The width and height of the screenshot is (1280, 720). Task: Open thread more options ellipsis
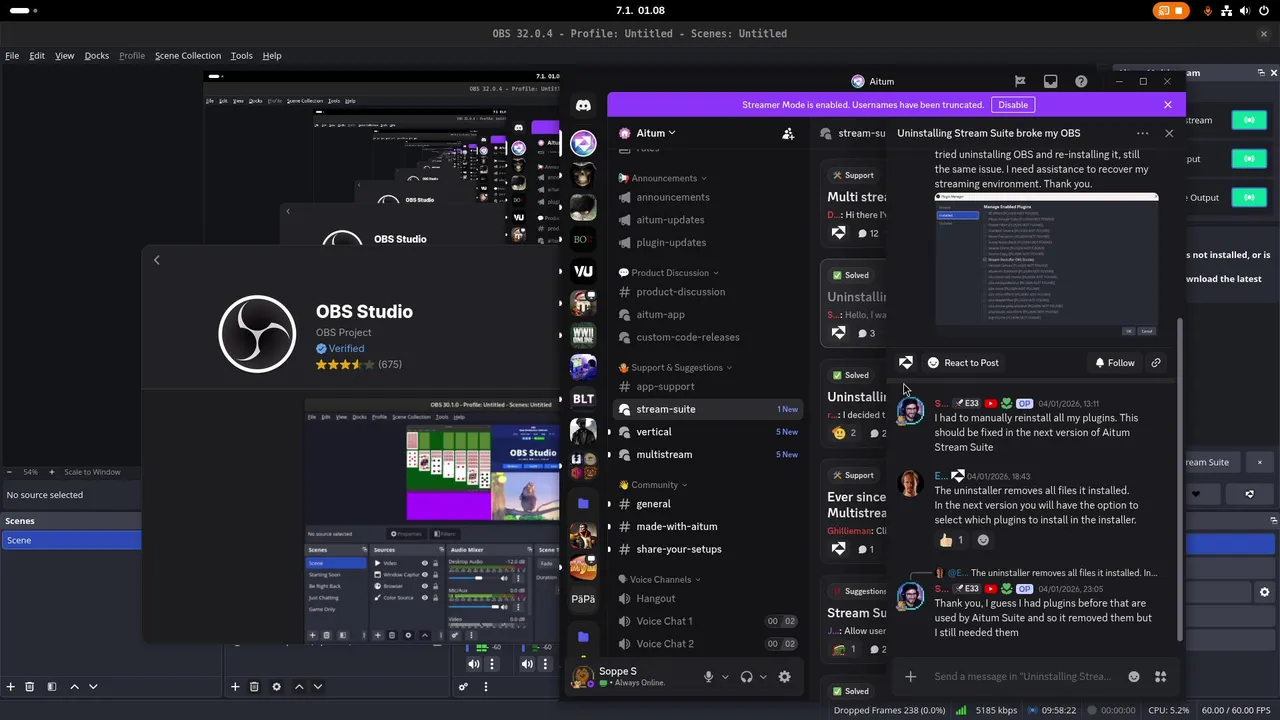[1143, 133]
